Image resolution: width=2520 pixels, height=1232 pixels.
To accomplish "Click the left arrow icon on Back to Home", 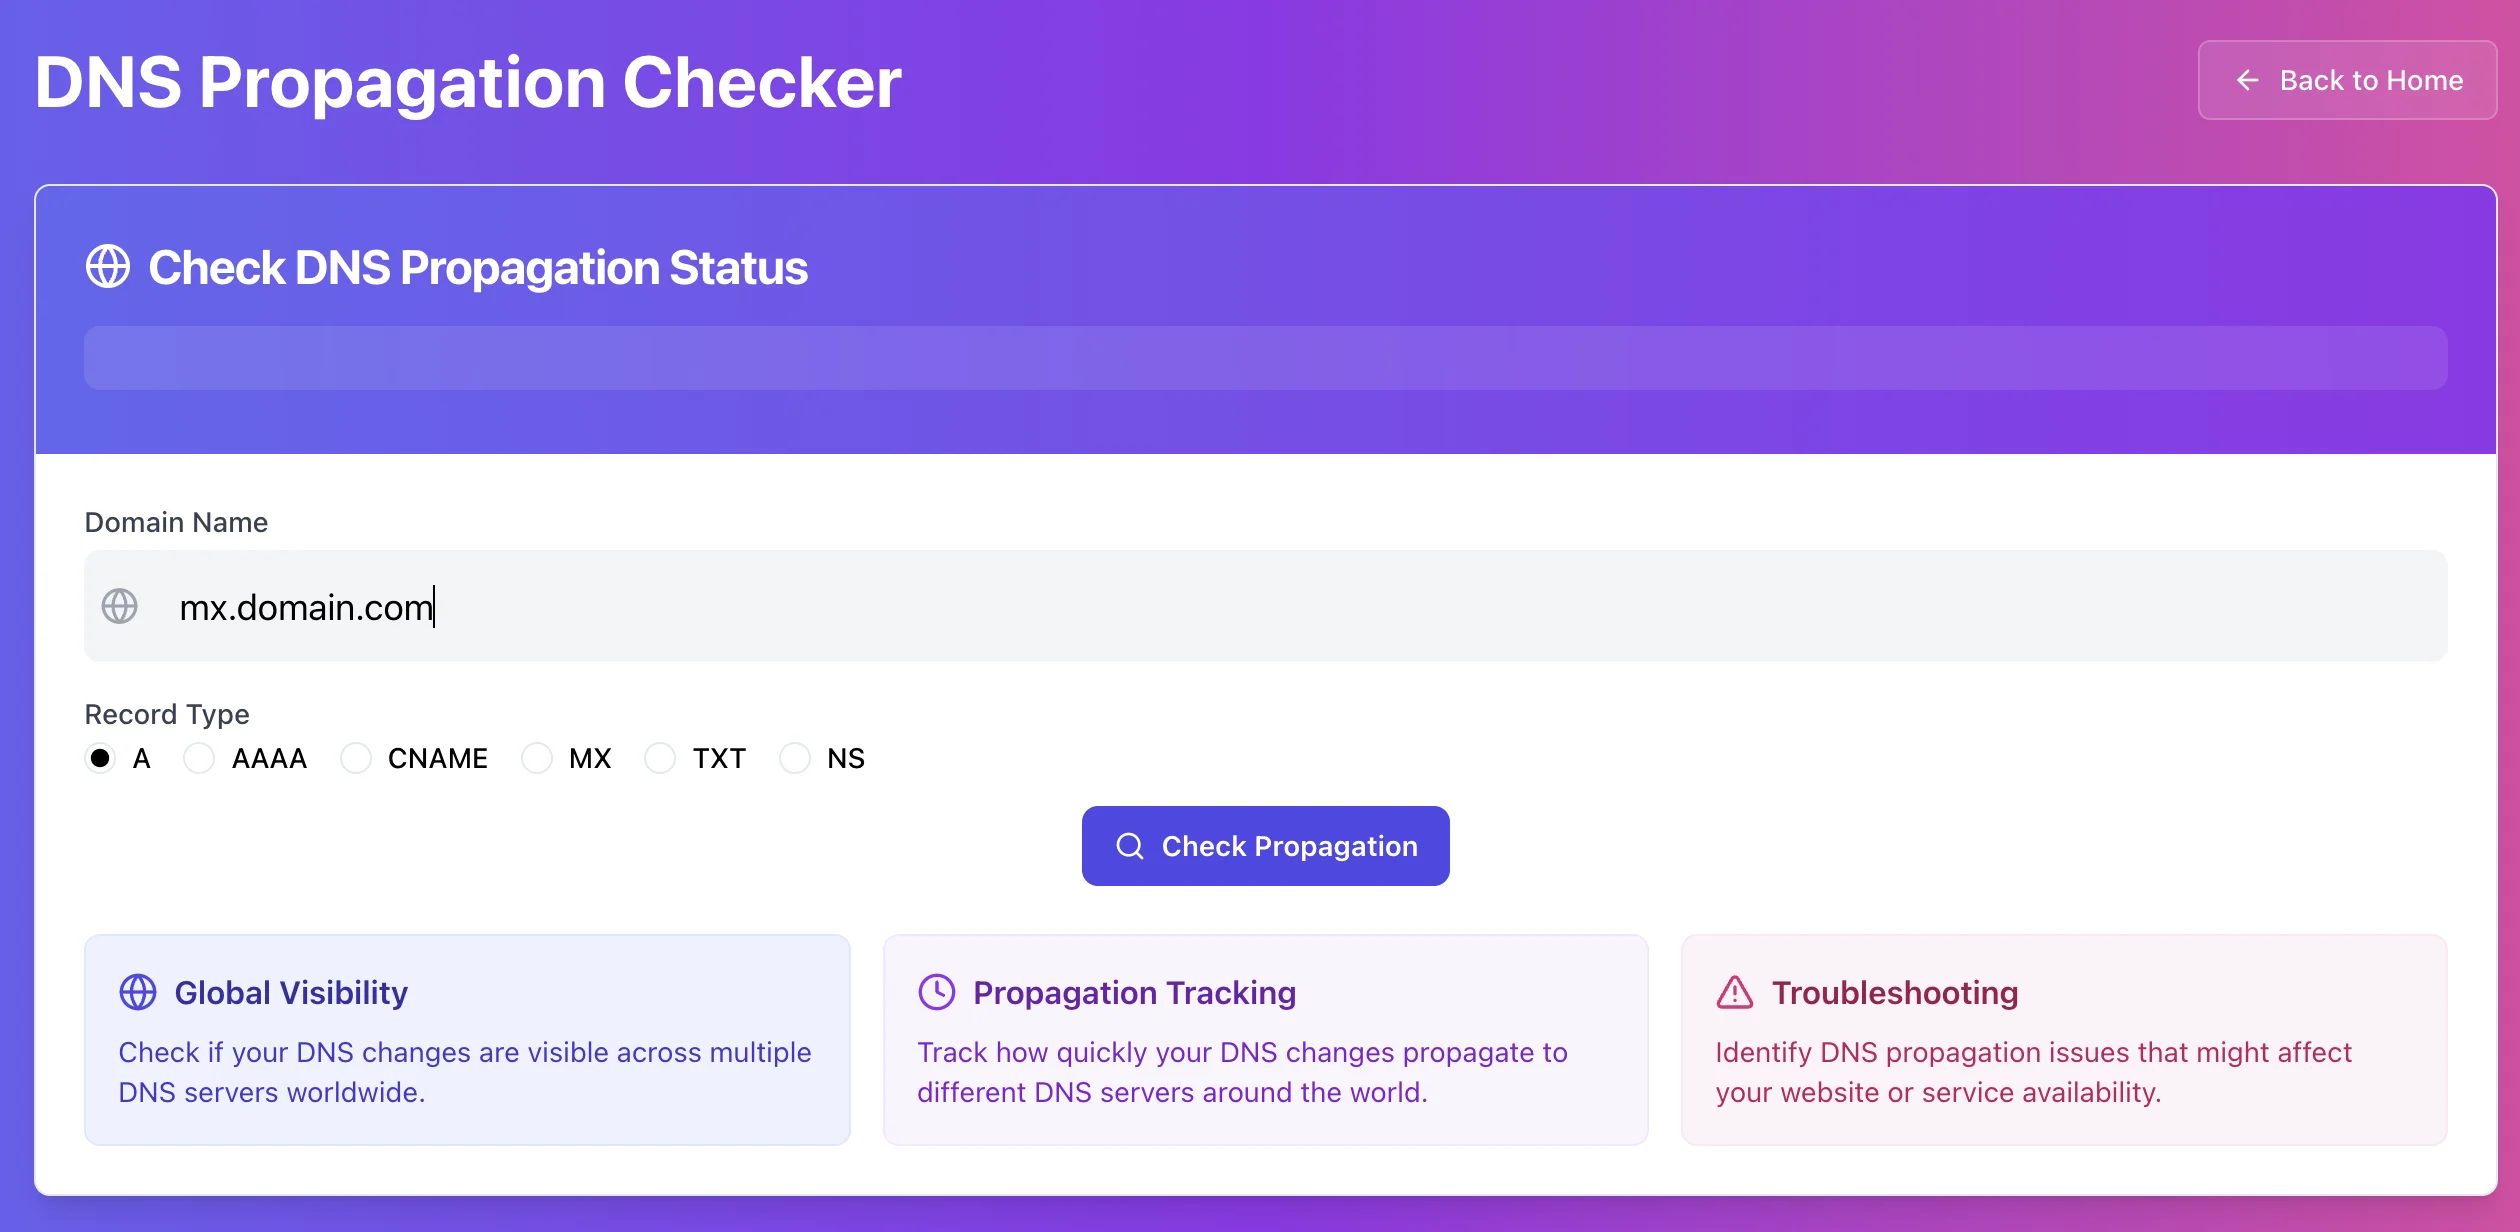I will [x=2248, y=80].
